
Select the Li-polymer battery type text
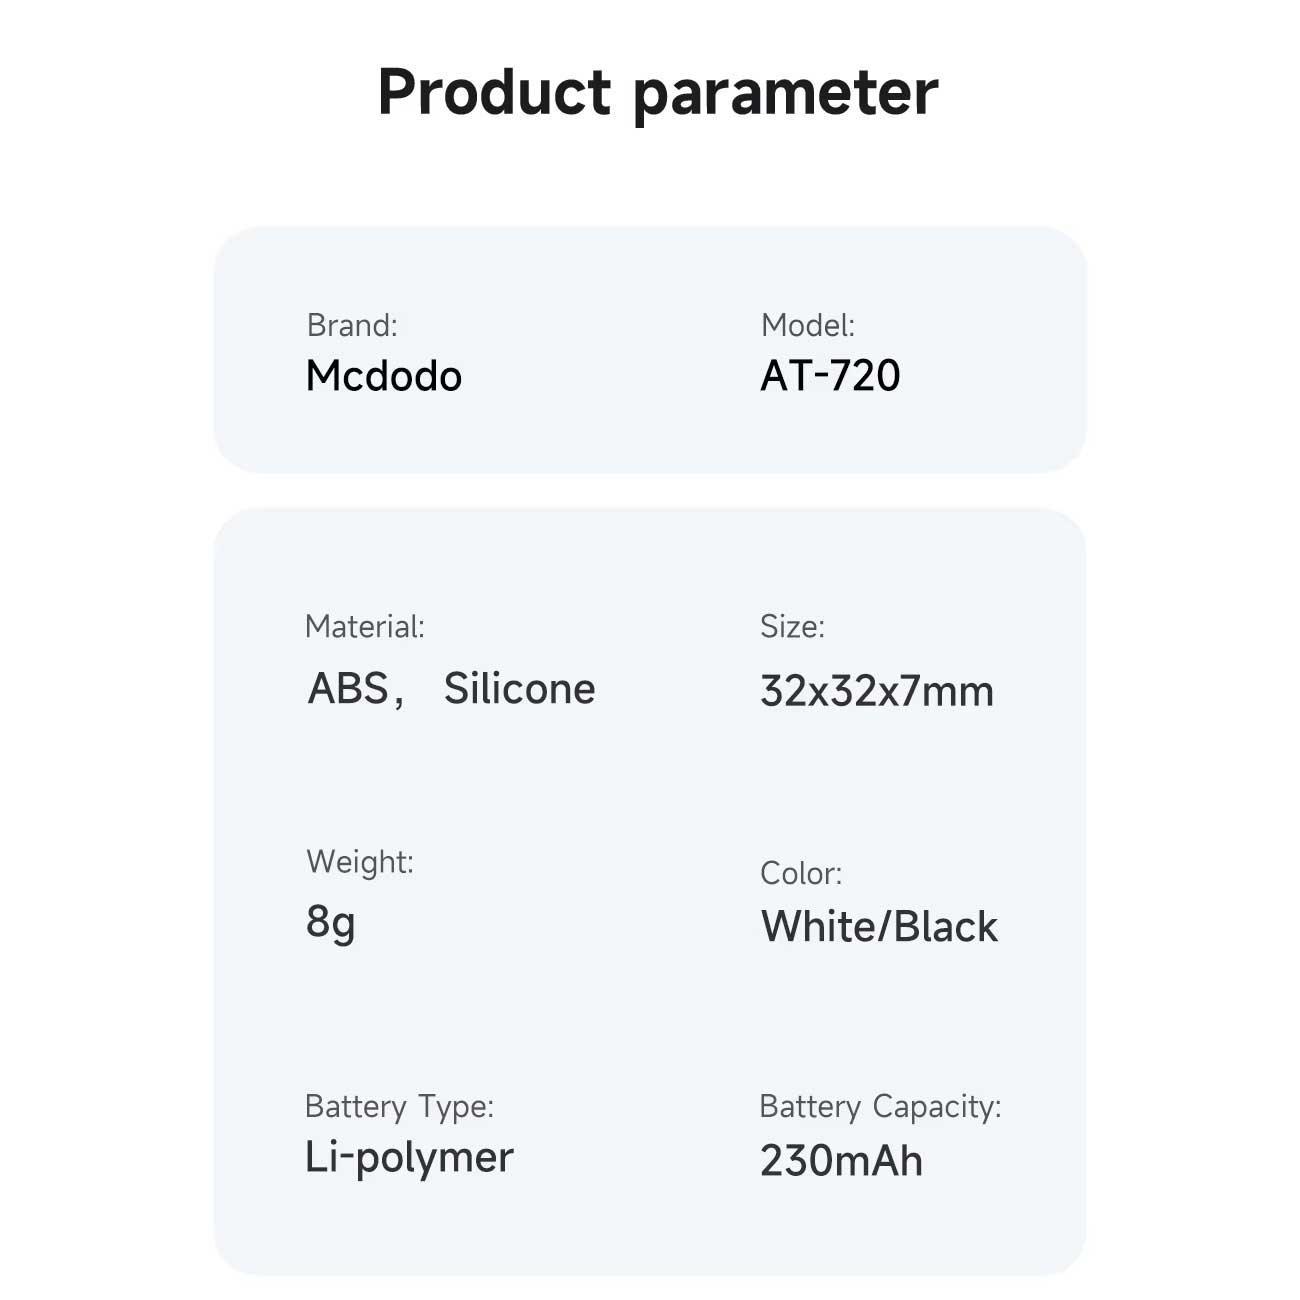(x=409, y=1158)
